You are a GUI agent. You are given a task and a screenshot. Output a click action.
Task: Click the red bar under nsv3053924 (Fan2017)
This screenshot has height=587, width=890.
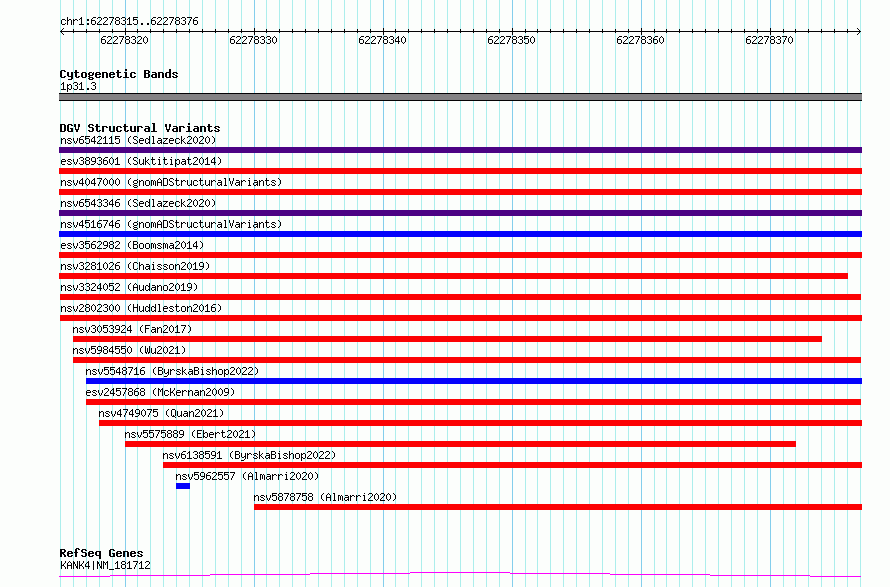(447, 339)
